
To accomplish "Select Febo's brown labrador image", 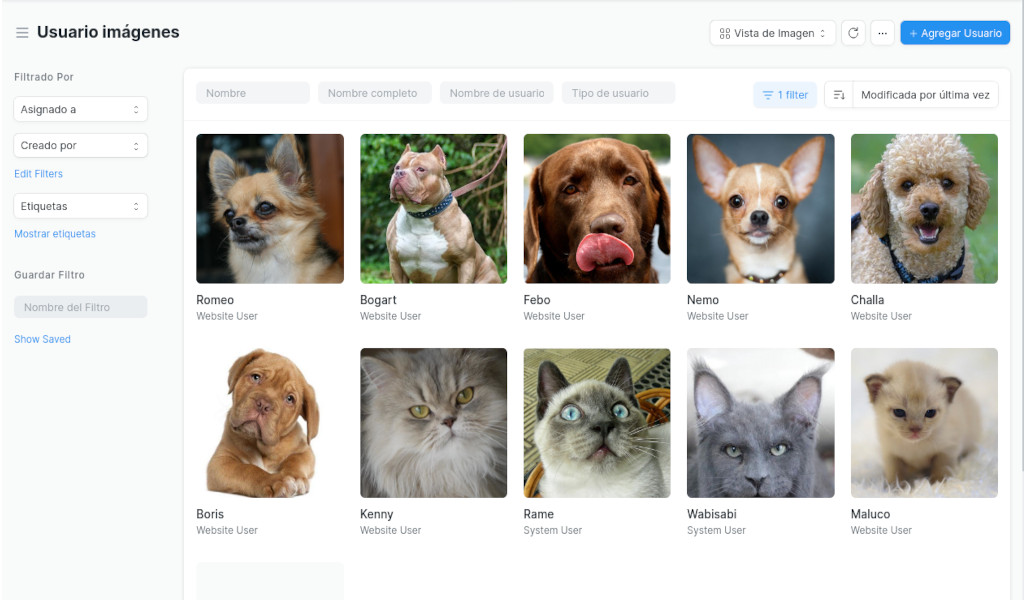I will pos(597,209).
